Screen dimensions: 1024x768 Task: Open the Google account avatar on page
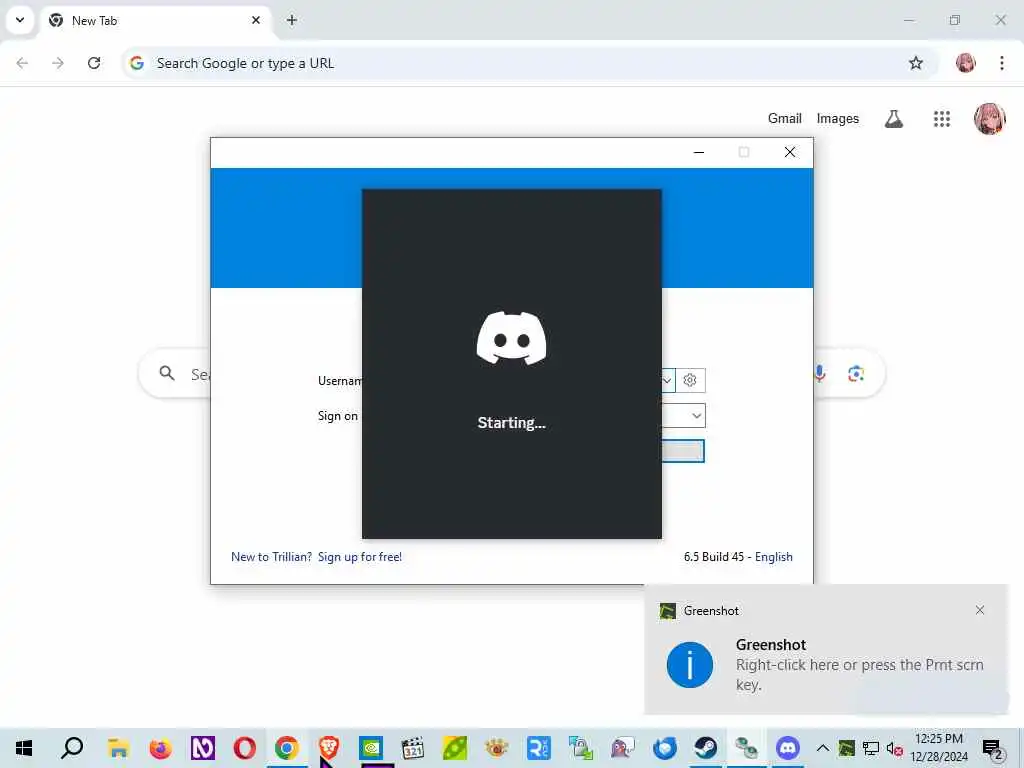[x=989, y=119]
